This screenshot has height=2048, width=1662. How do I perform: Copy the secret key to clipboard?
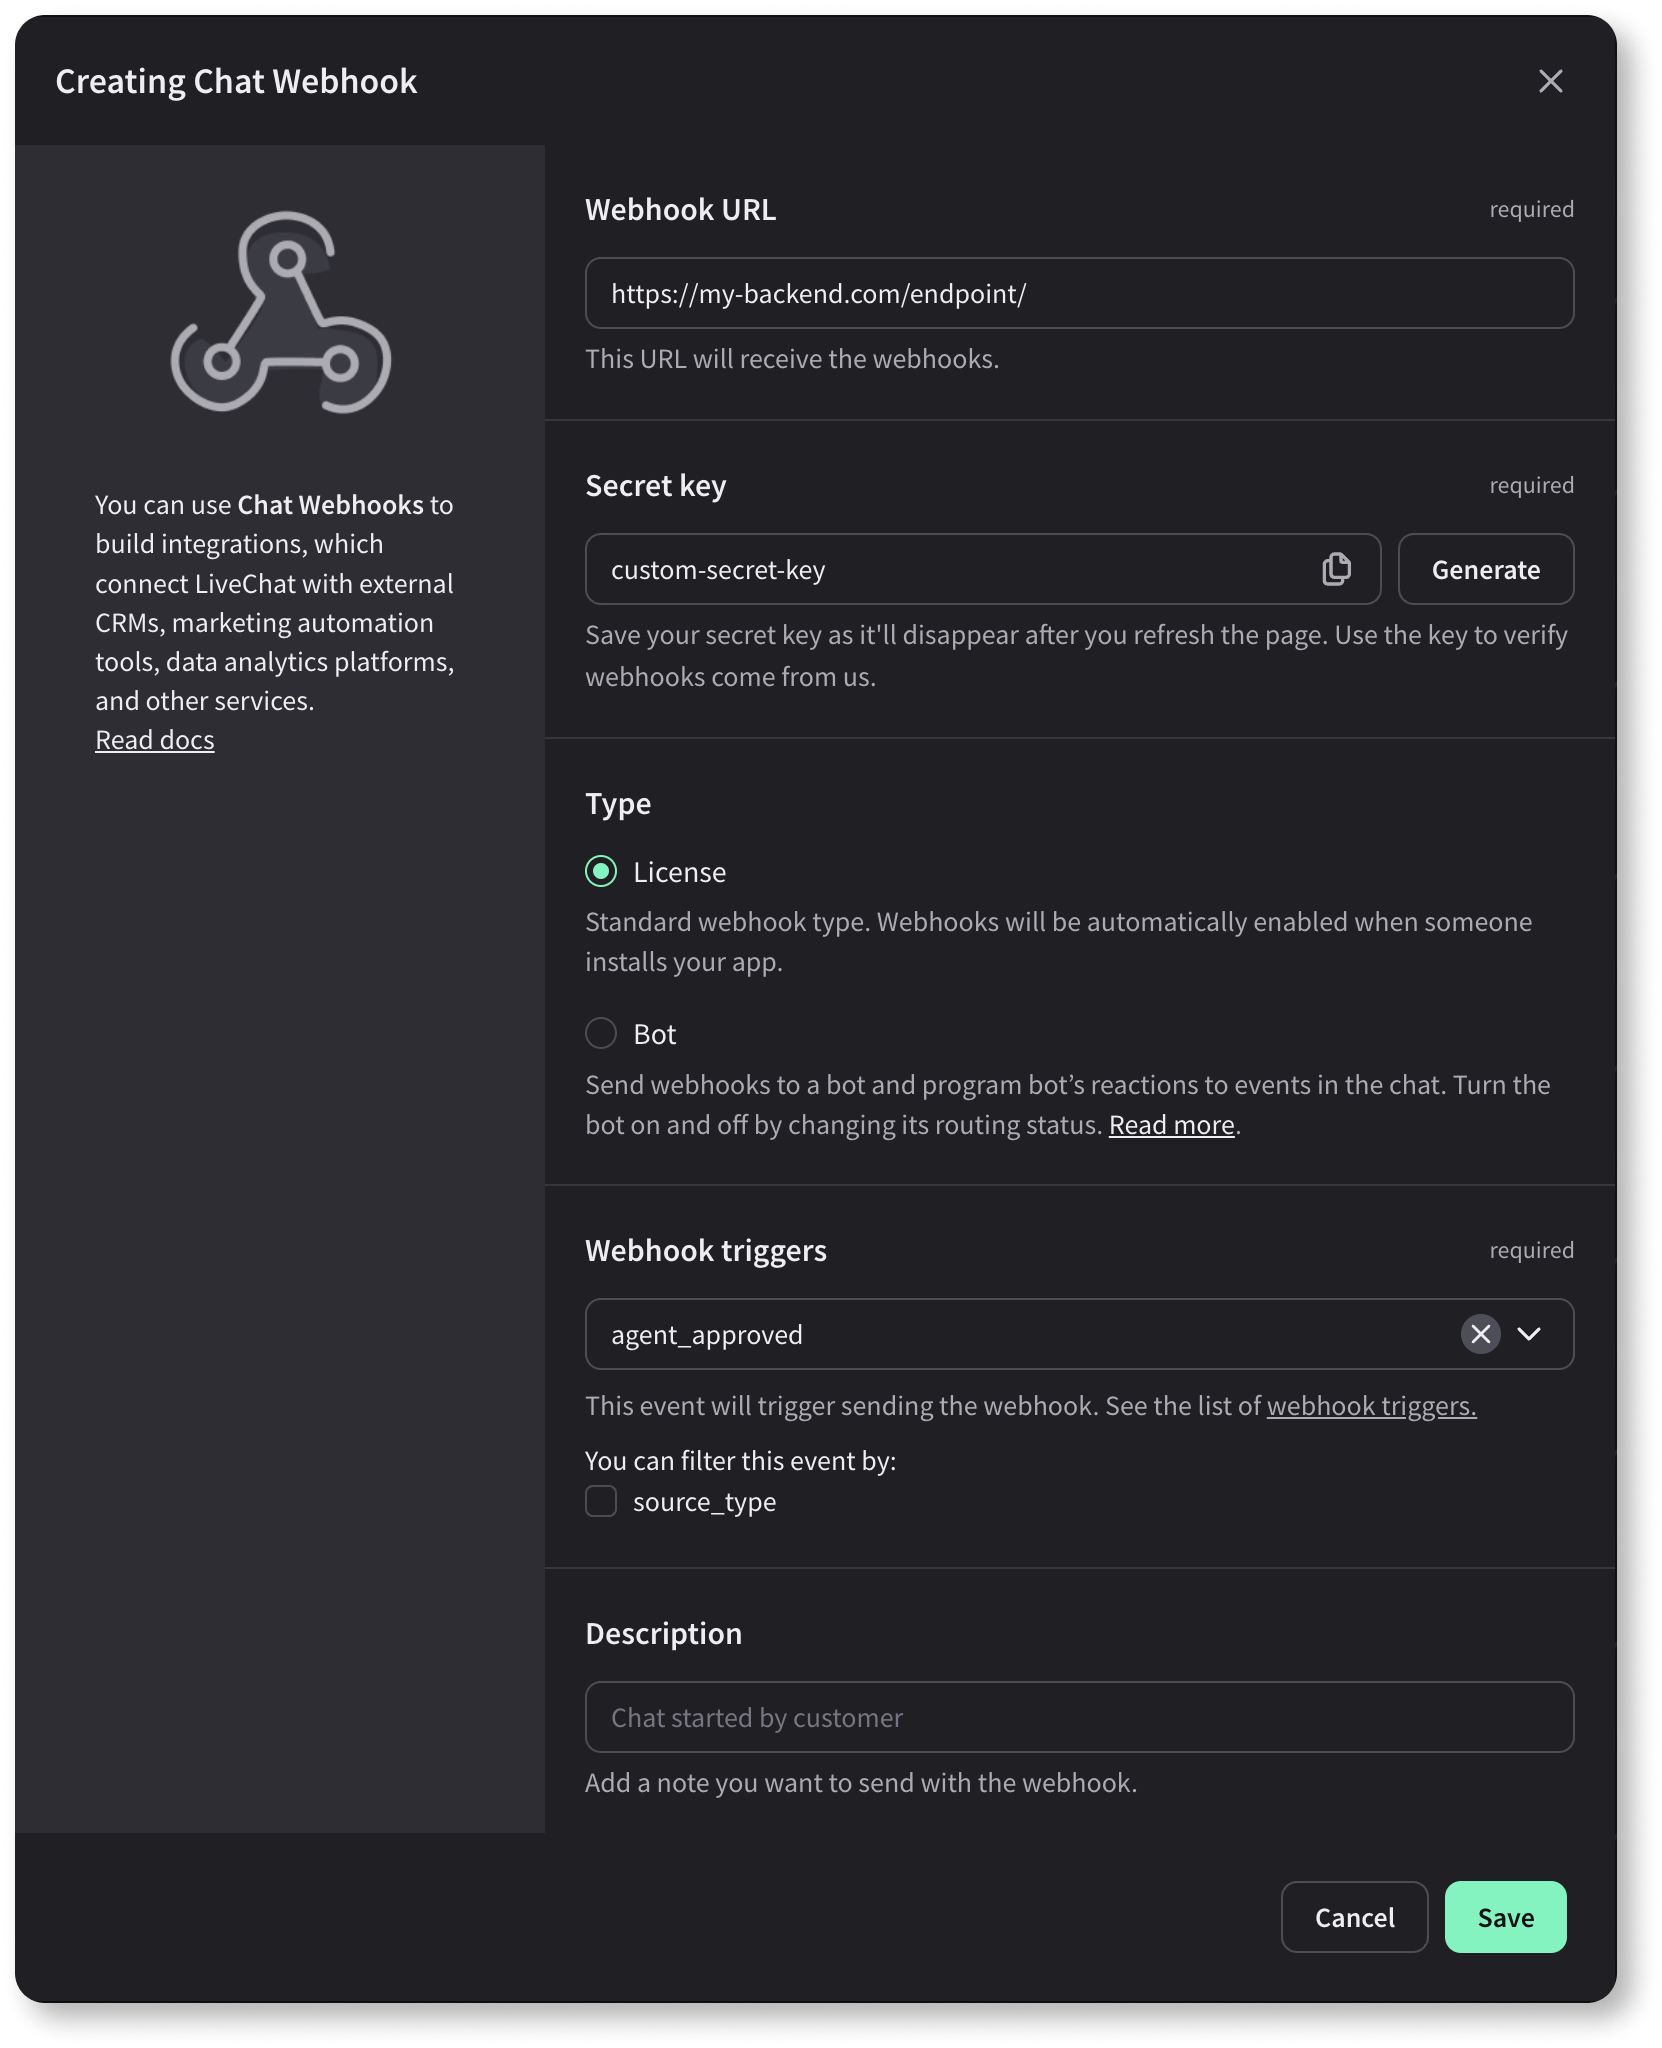coord(1336,569)
